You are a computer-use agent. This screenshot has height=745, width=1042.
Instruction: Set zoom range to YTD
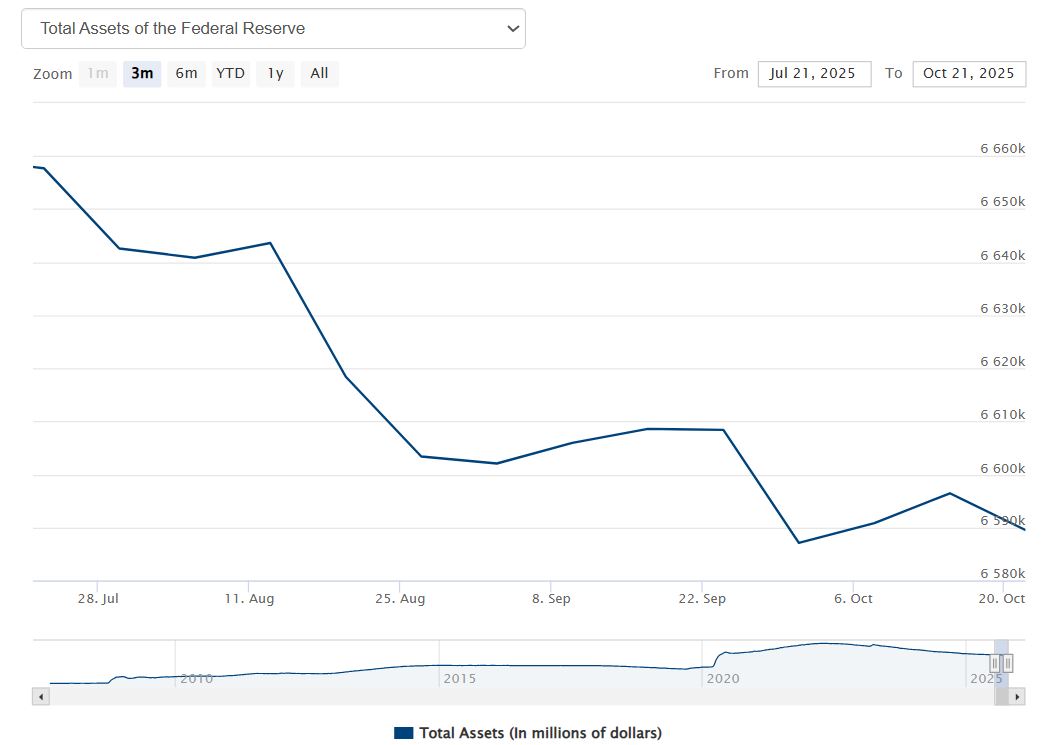pos(230,73)
